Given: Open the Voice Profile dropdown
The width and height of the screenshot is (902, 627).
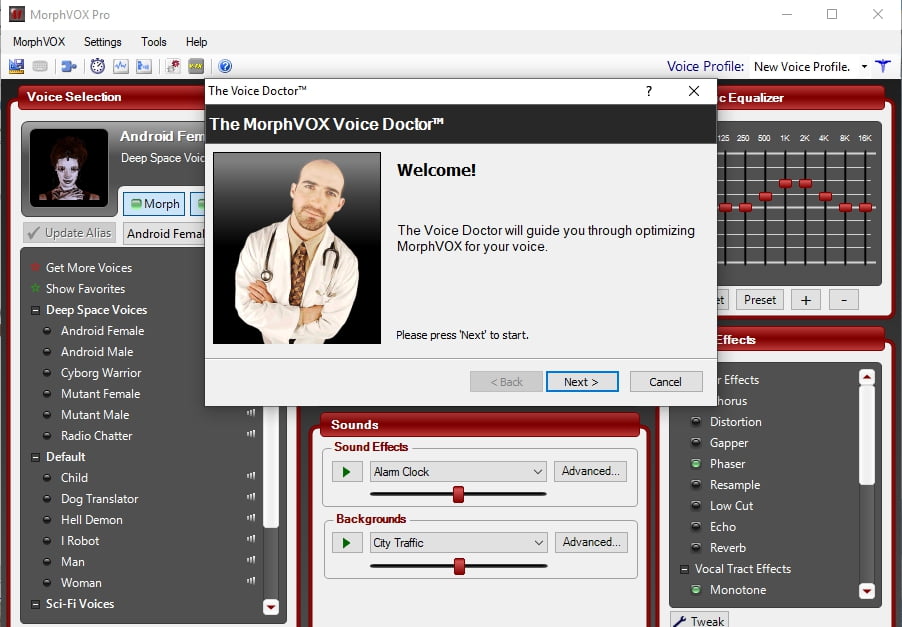Looking at the screenshot, I should pyautogui.click(x=864, y=67).
